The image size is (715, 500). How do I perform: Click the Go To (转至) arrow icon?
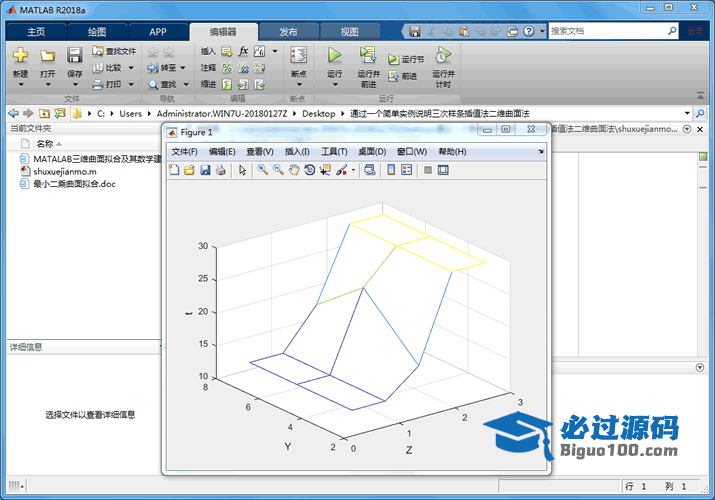tap(152, 68)
